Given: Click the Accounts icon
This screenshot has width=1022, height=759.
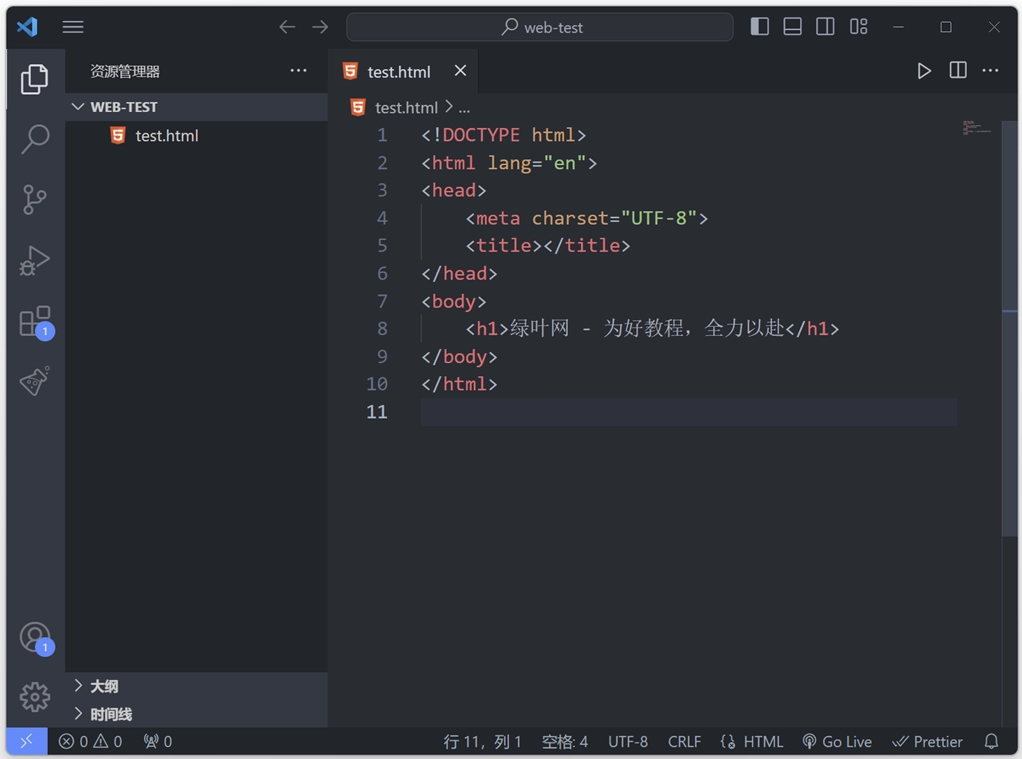Looking at the screenshot, I should 35,636.
